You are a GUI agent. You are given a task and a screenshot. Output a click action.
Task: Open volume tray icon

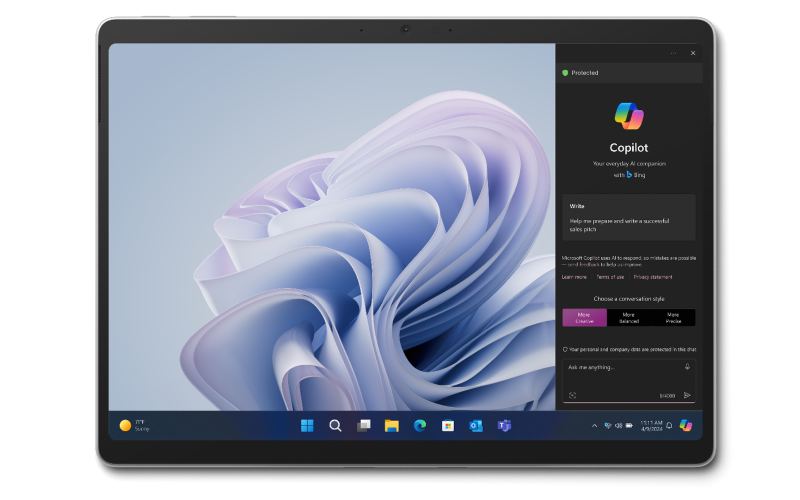click(618, 426)
